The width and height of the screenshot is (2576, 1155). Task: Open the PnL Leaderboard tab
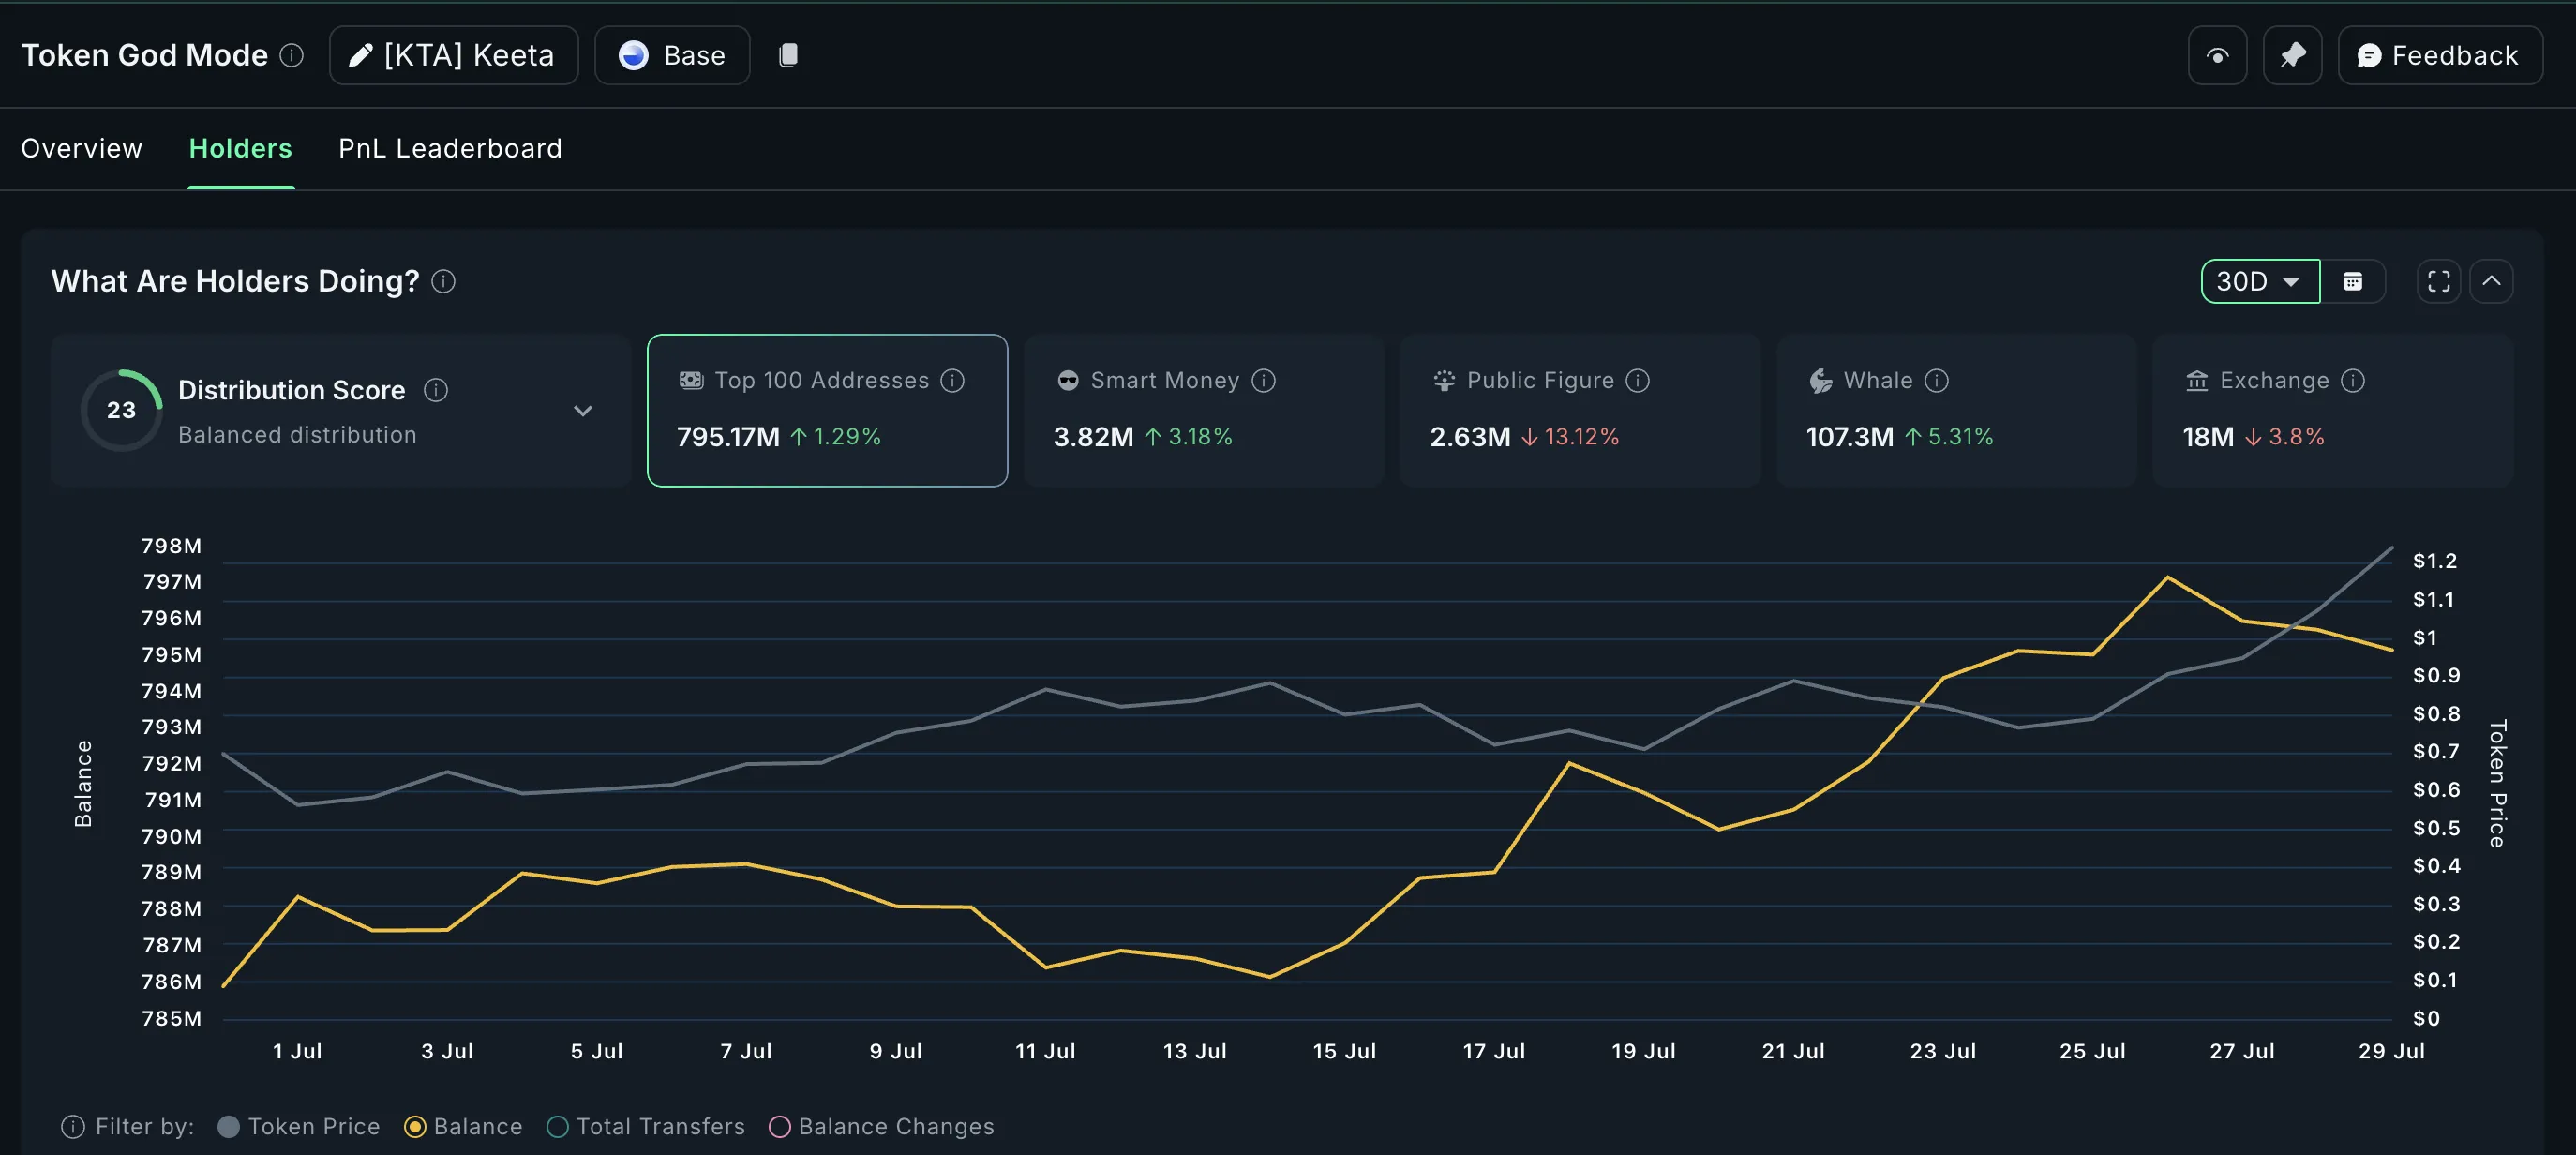point(450,148)
